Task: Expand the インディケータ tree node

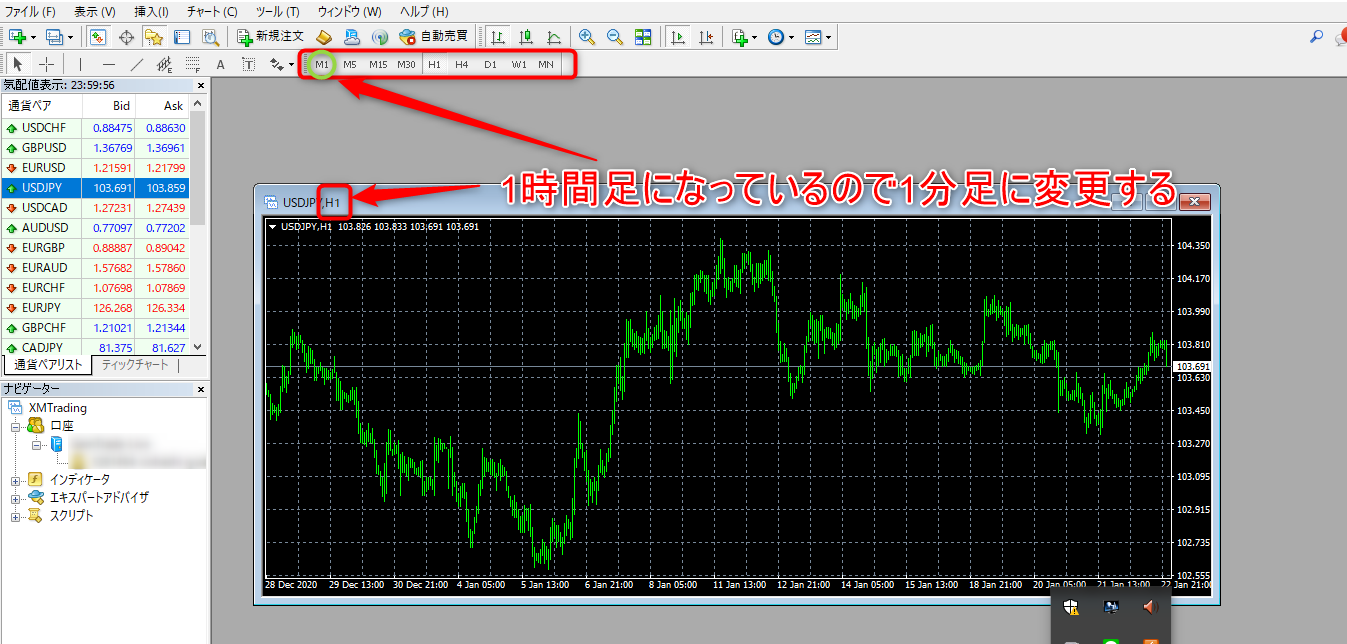Action: point(16,480)
